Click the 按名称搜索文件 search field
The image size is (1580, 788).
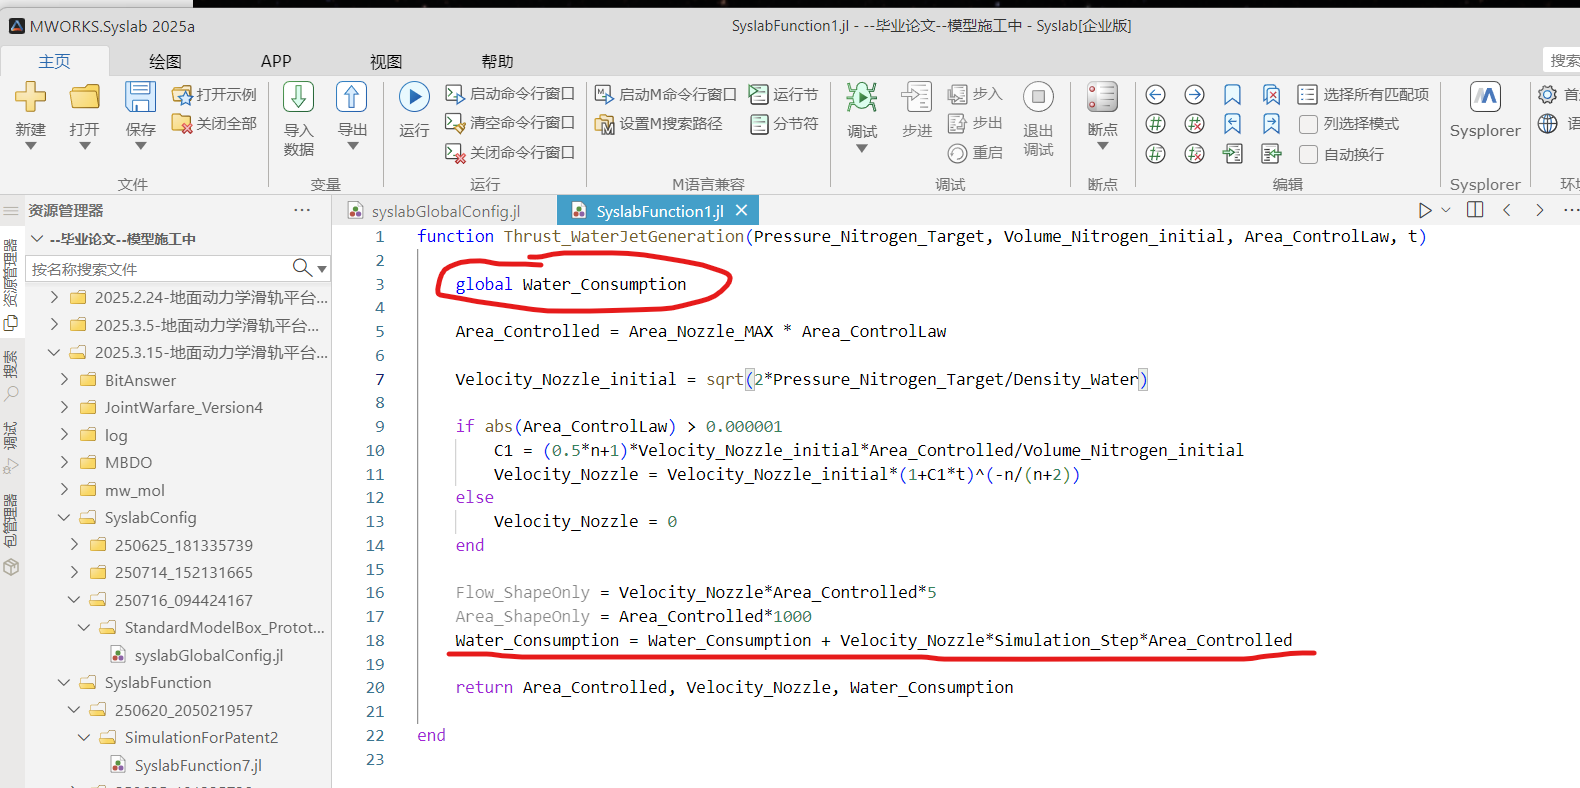pos(160,269)
